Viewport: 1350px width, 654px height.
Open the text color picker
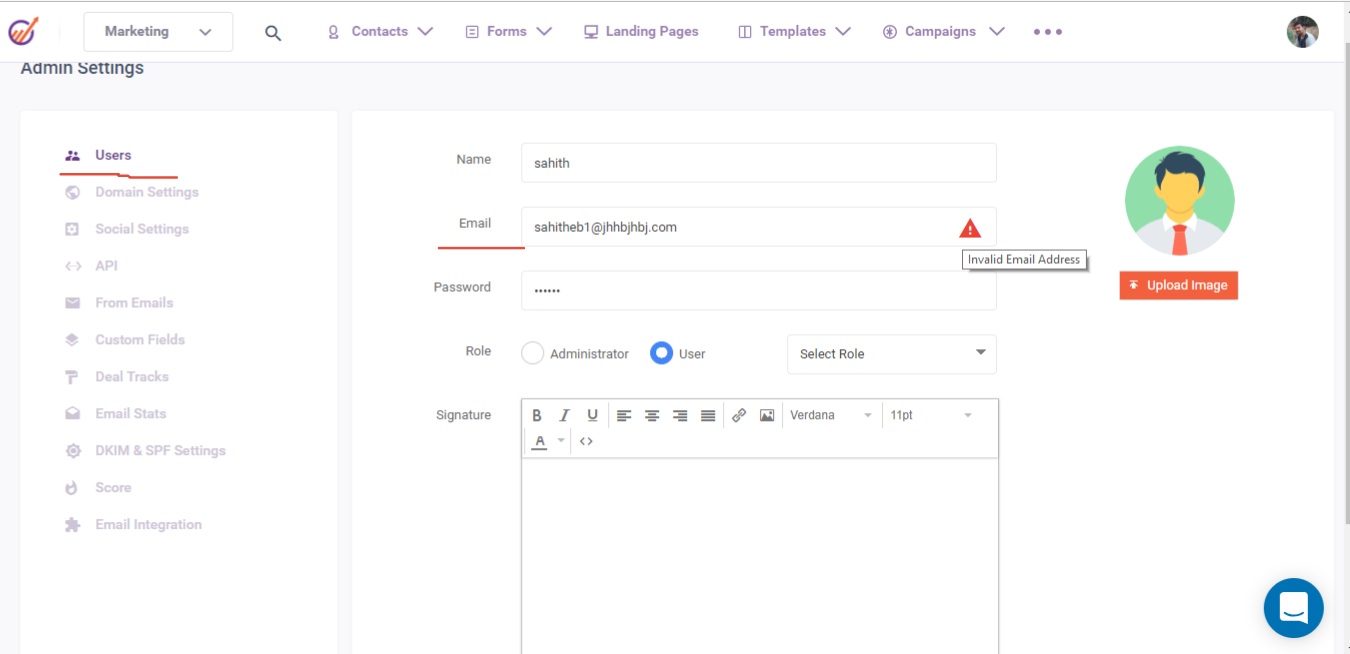(540, 441)
